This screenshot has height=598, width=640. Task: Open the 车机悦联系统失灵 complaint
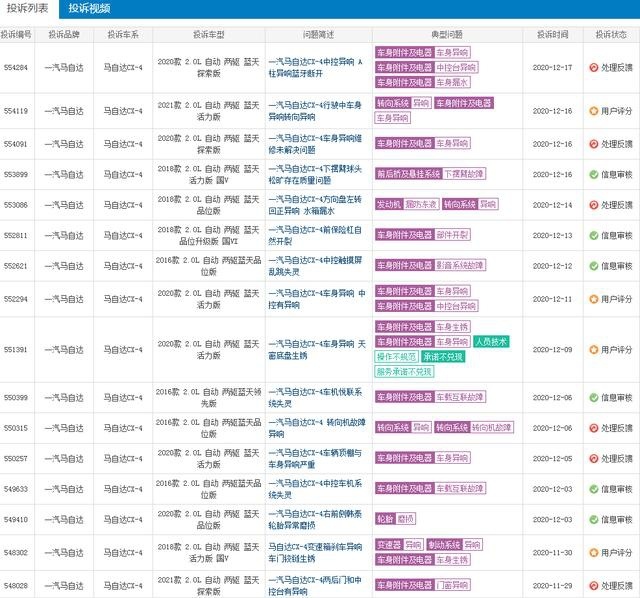click(x=315, y=398)
